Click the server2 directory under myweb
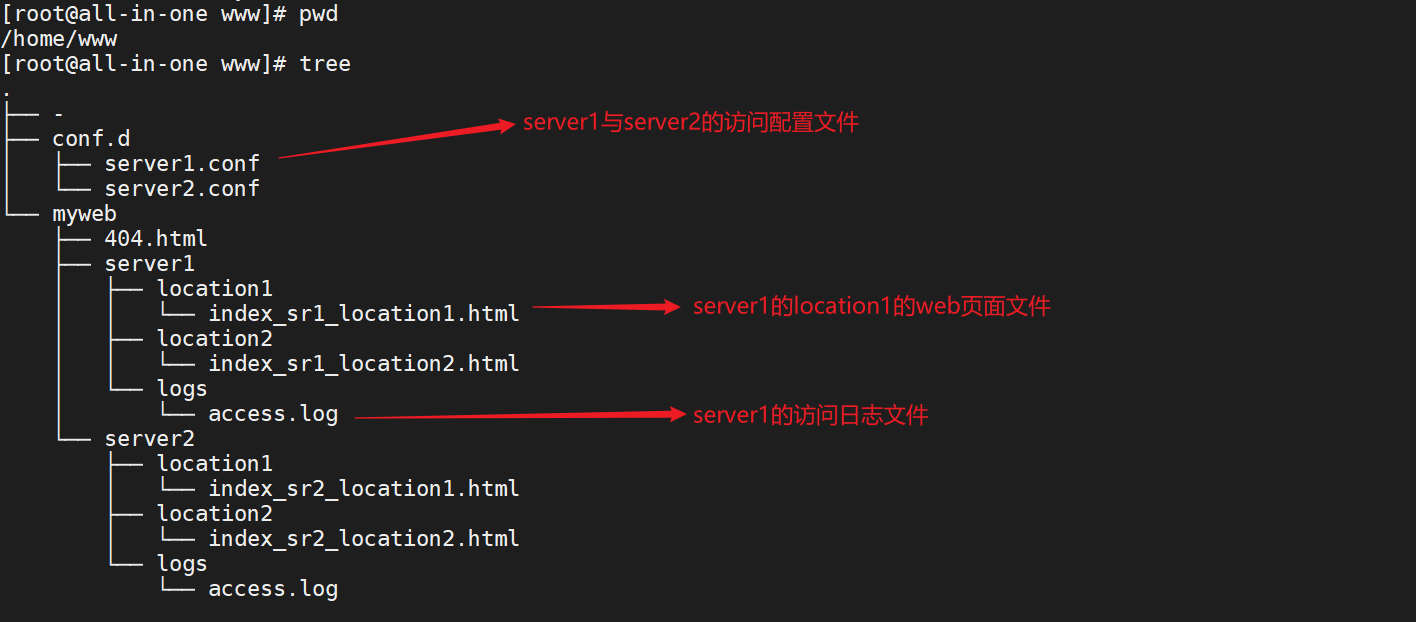Screen dimensions: 1416x622 click(149, 438)
